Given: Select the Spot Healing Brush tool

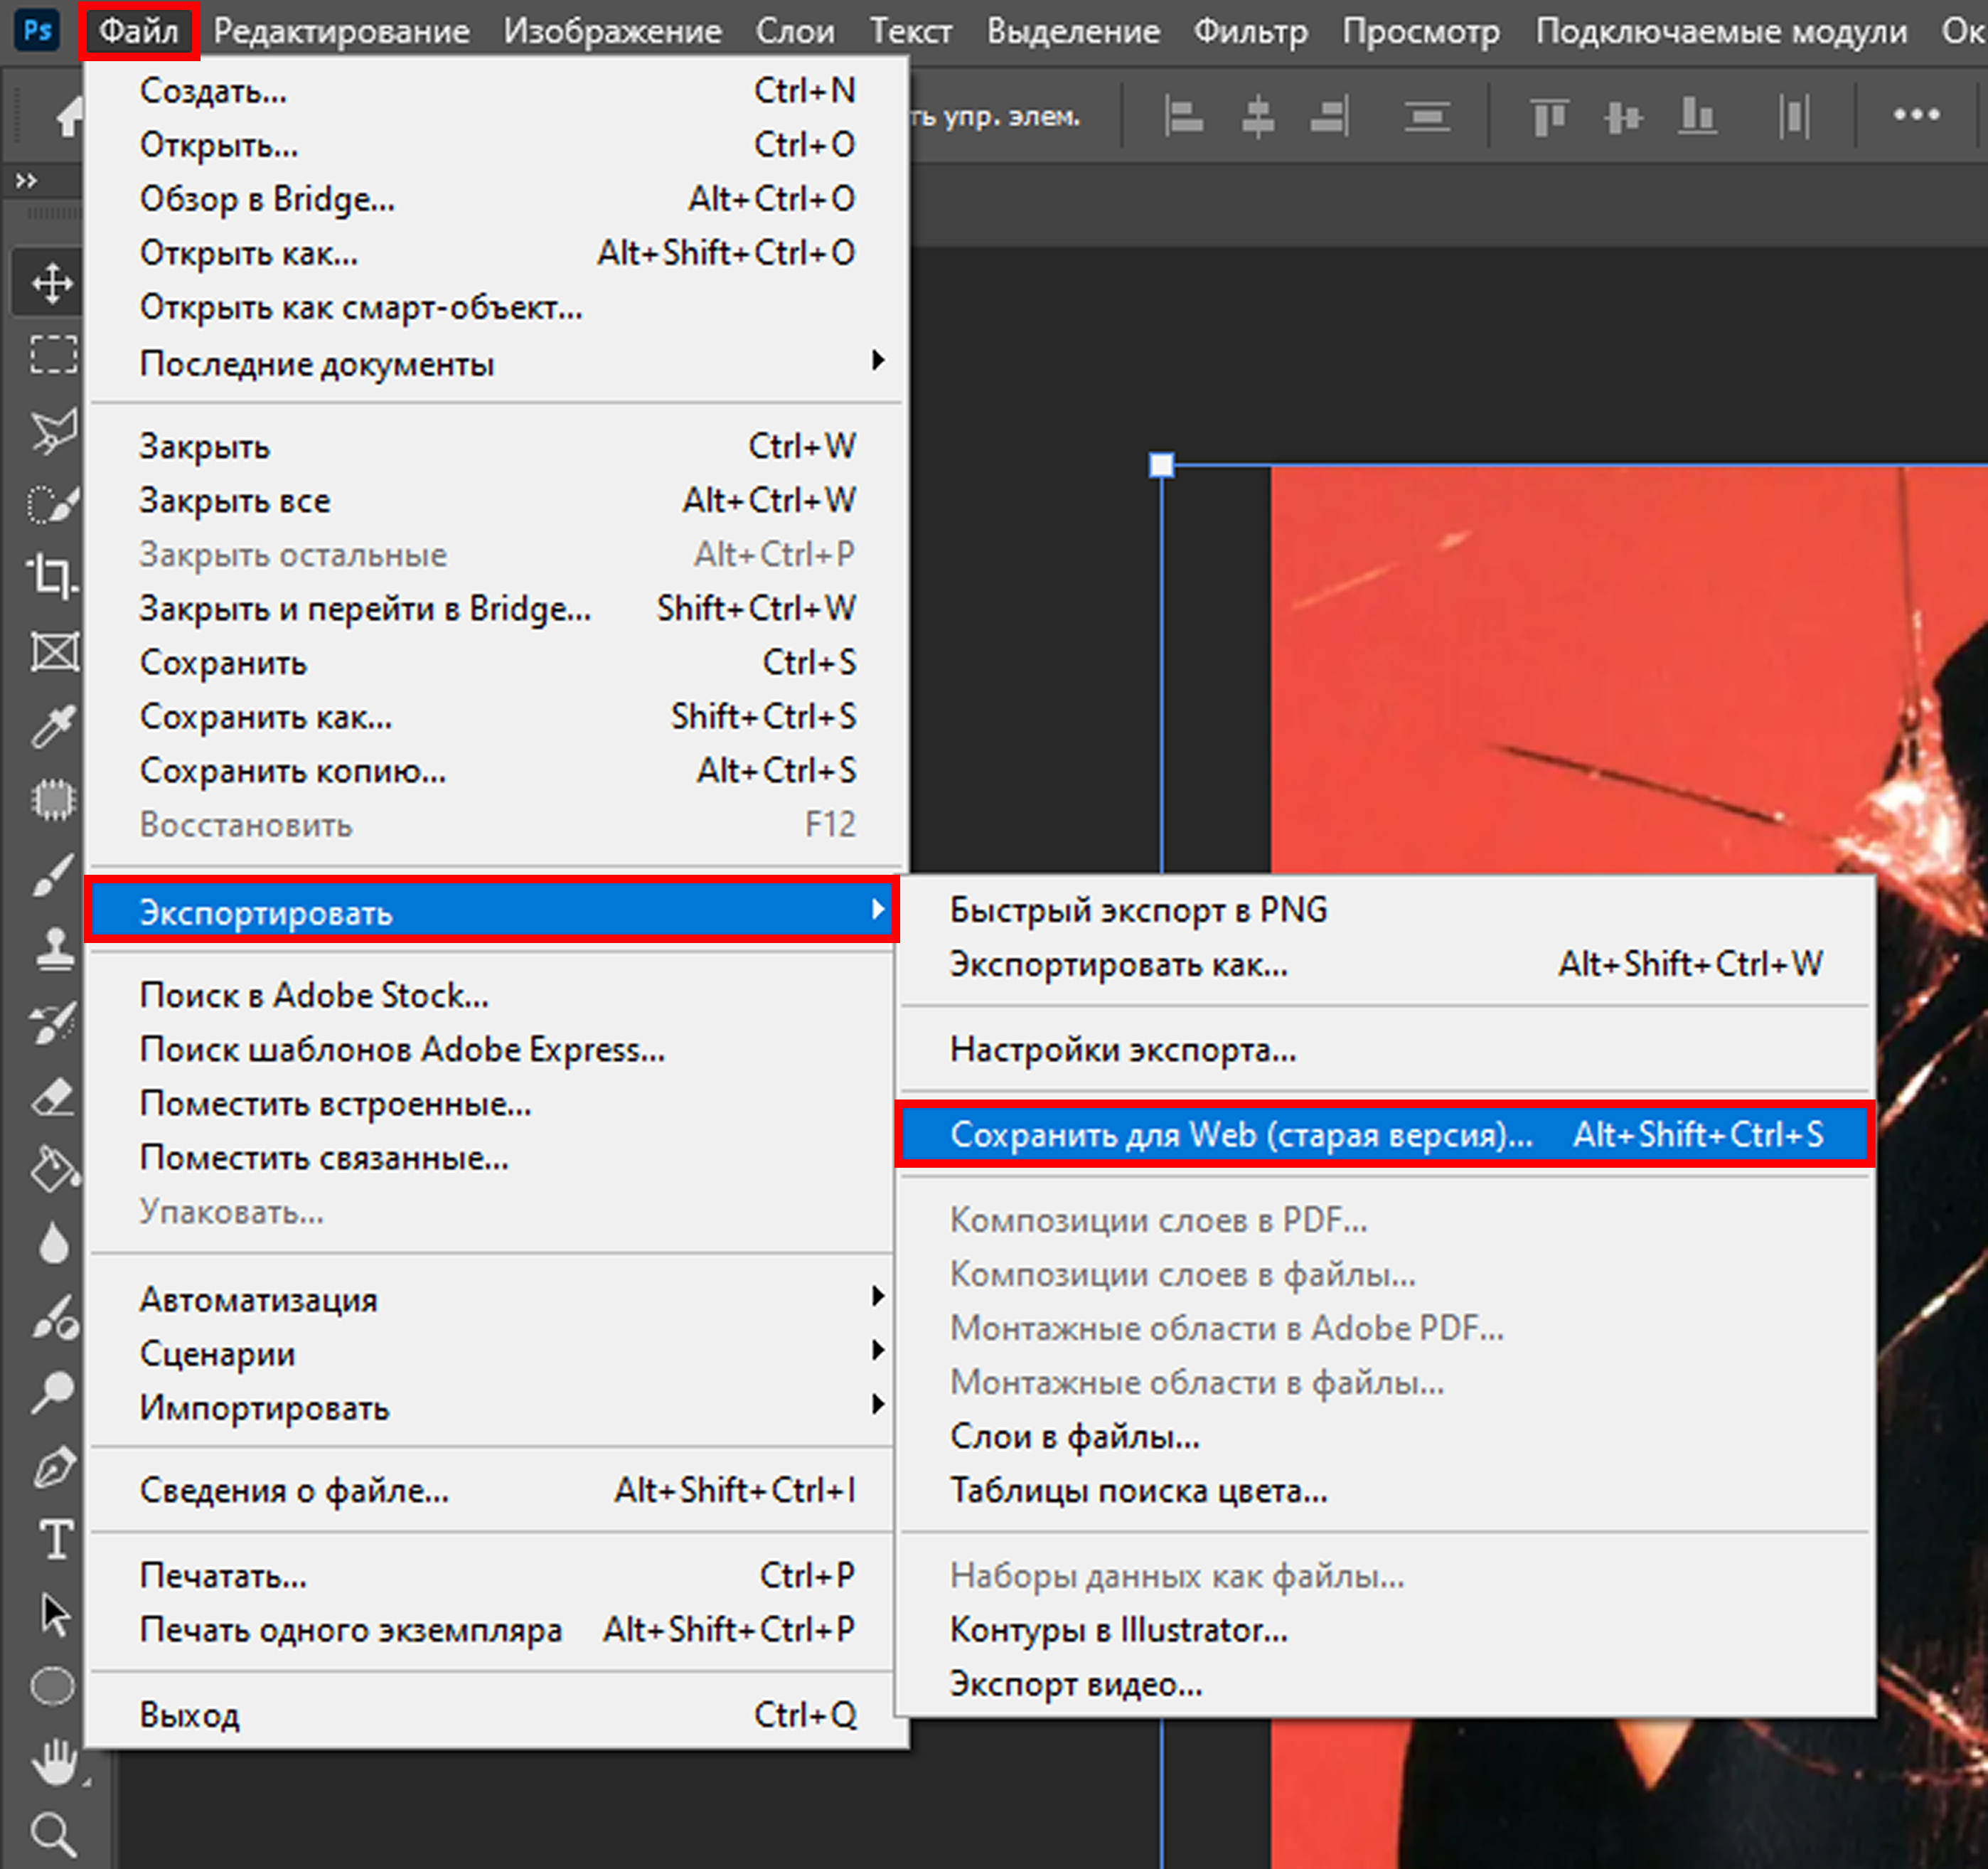Looking at the screenshot, I should [x=53, y=800].
